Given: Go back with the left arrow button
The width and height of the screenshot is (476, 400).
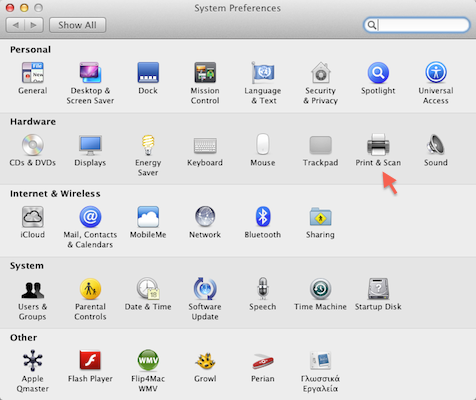Looking at the screenshot, I should tap(15, 25).
